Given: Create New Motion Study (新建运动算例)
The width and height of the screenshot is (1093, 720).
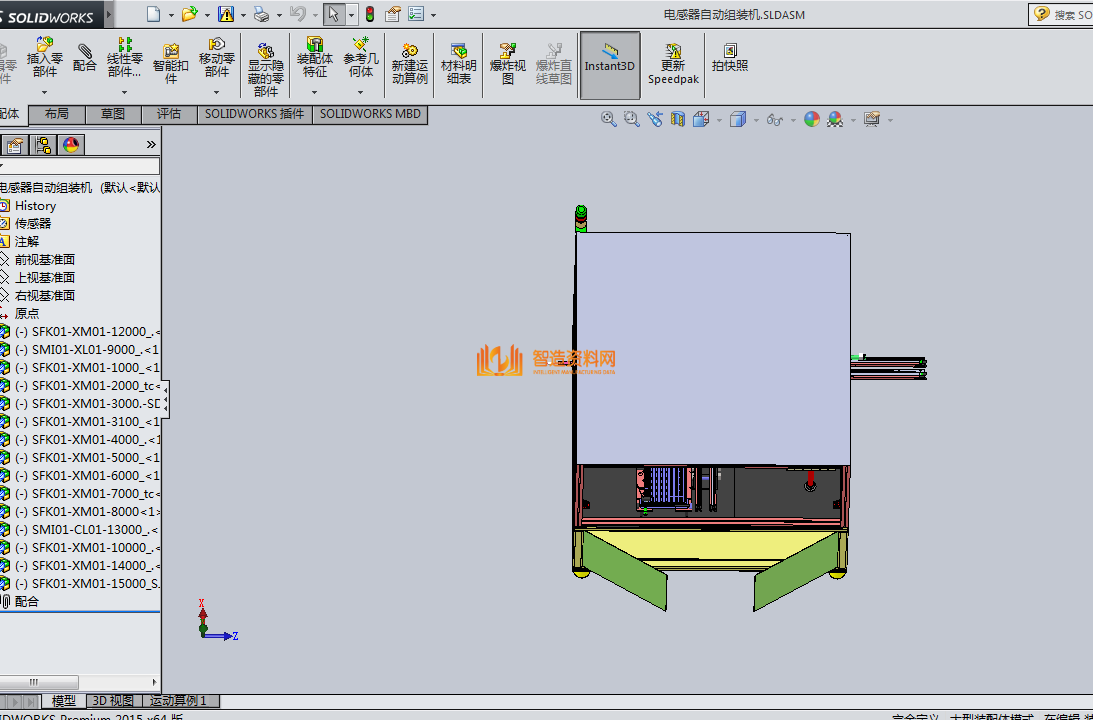Looking at the screenshot, I should pos(409,63).
